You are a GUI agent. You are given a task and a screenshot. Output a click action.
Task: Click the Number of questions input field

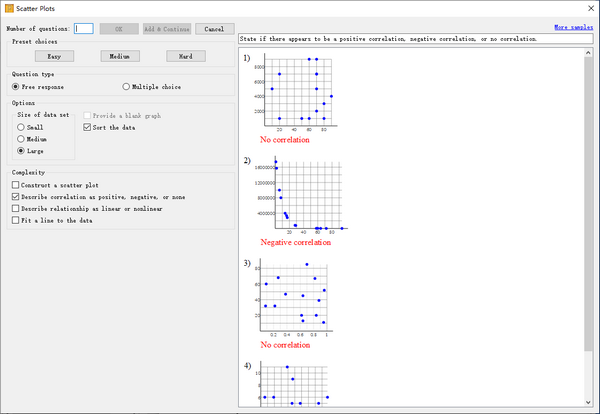(x=84, y=29)
